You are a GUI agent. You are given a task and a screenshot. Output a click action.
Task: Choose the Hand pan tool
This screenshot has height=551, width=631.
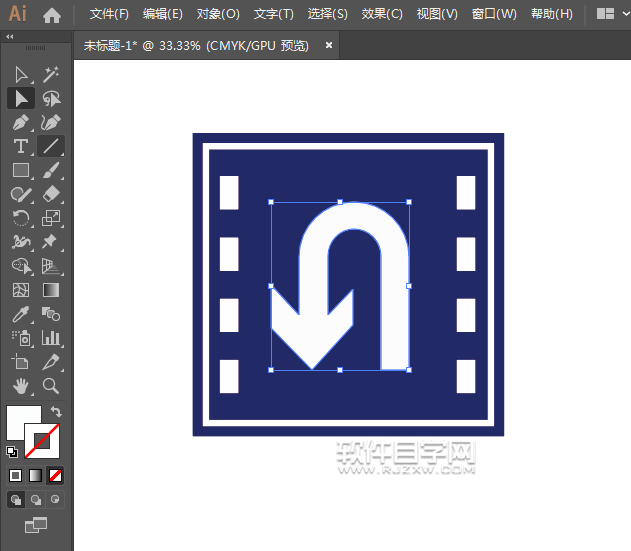[x=21, y=386]
